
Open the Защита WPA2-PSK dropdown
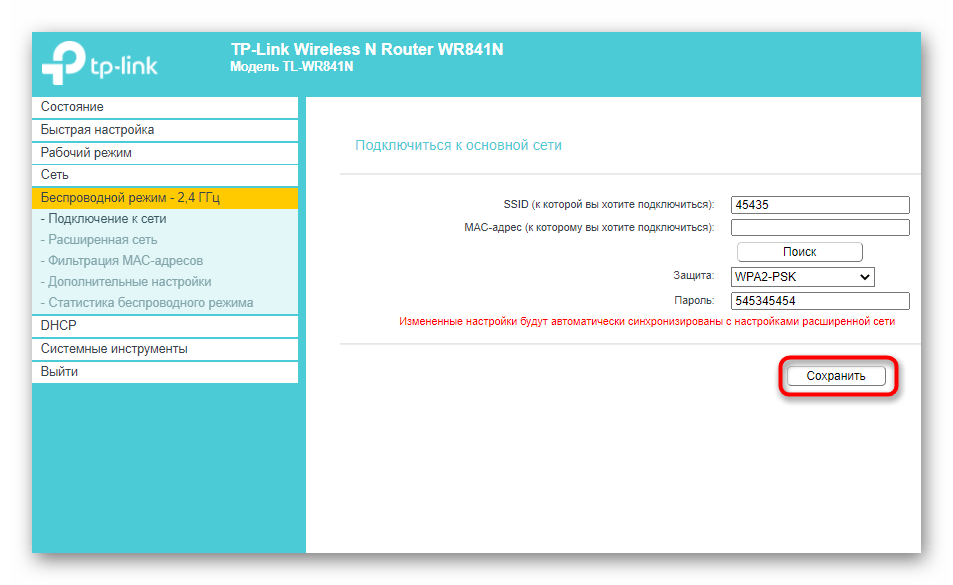(x=803, y=277)
